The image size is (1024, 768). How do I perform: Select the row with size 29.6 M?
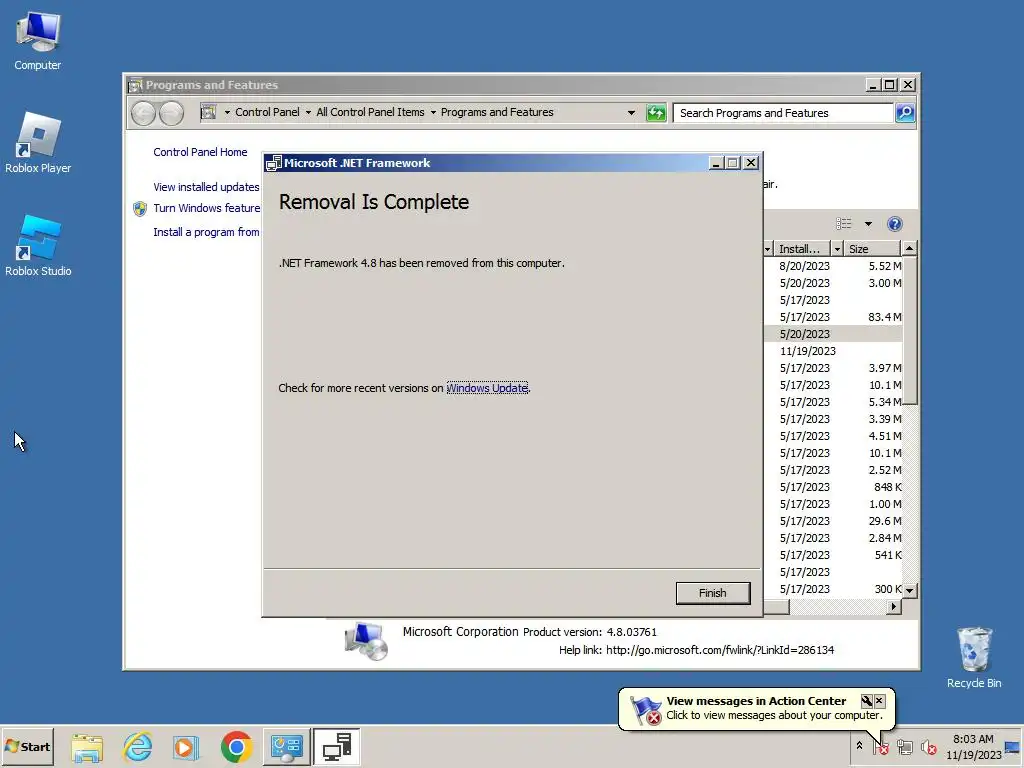click(833, 520)
